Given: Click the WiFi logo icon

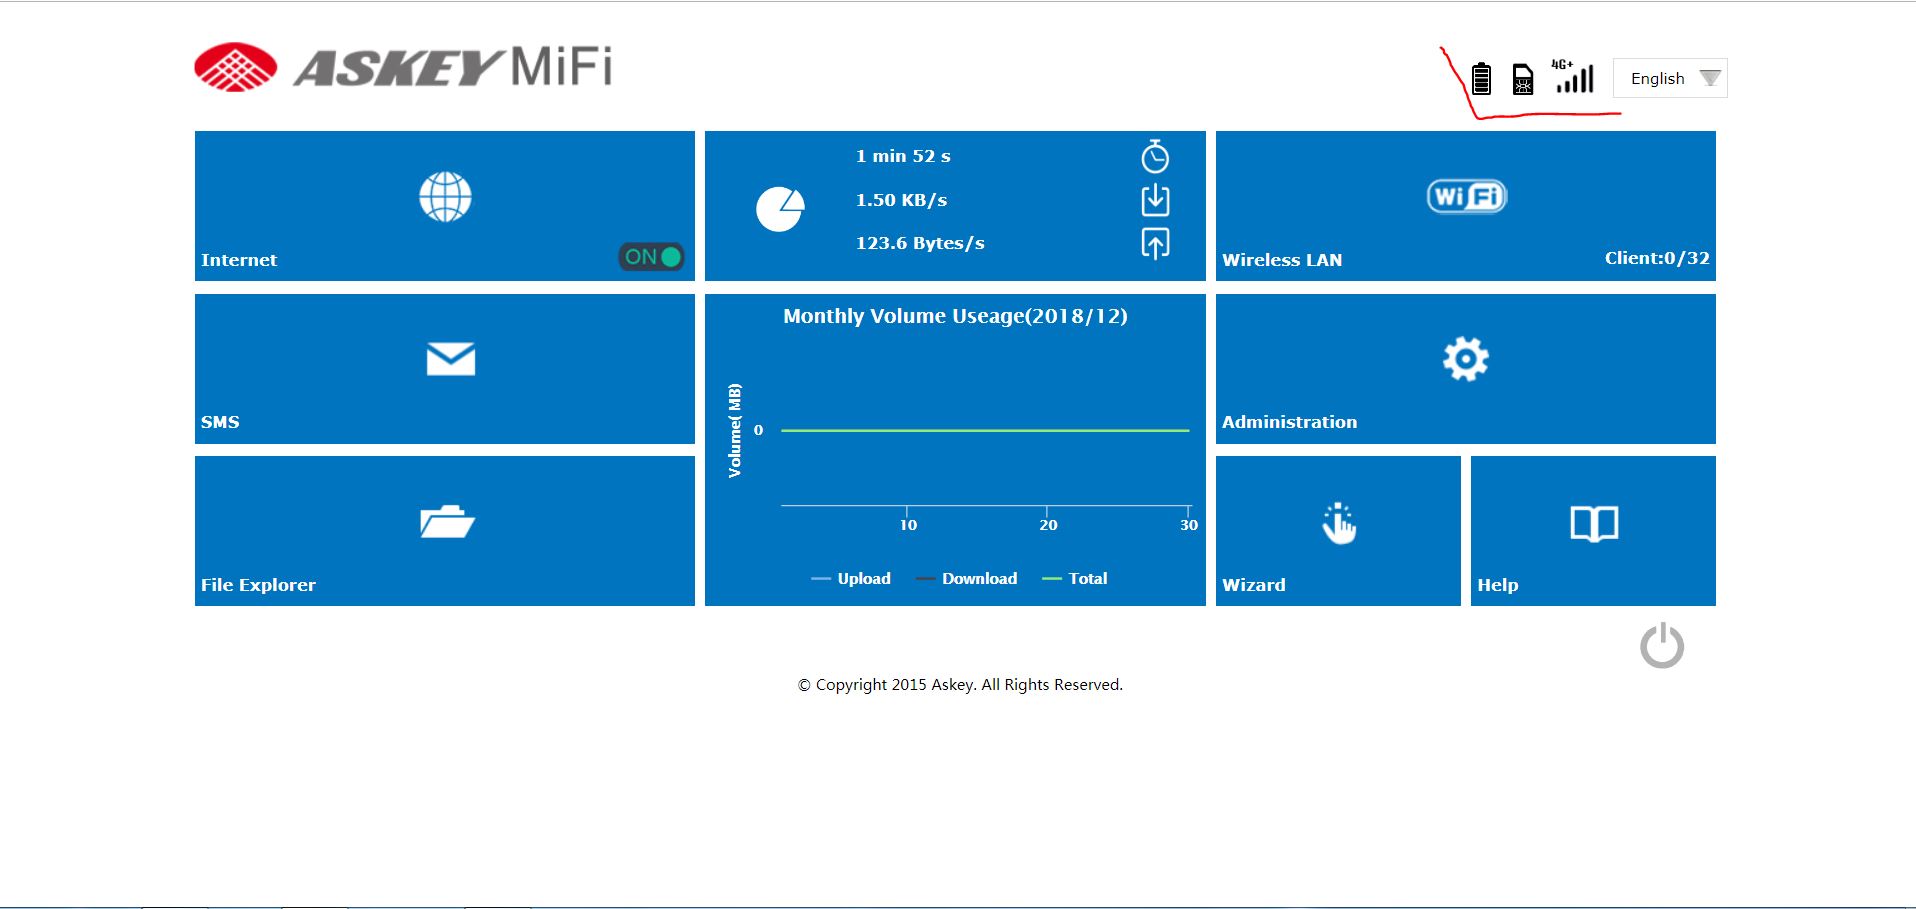Looking at the screenshot, I should [x=1466, y=196].
